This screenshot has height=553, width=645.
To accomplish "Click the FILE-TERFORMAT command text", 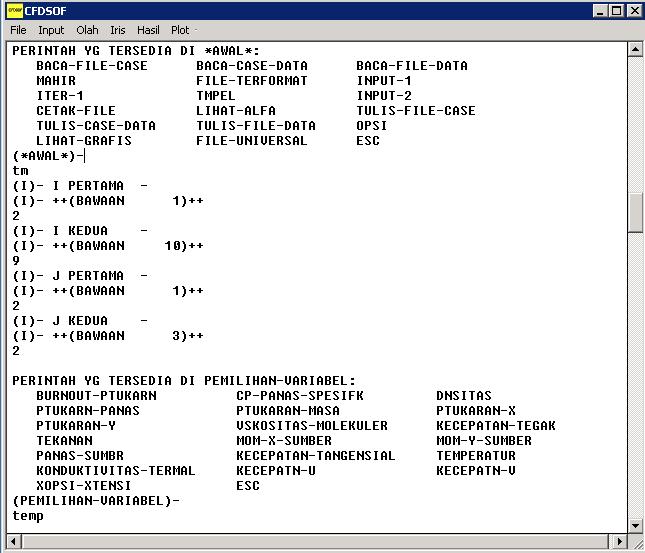I will (252, 81).
